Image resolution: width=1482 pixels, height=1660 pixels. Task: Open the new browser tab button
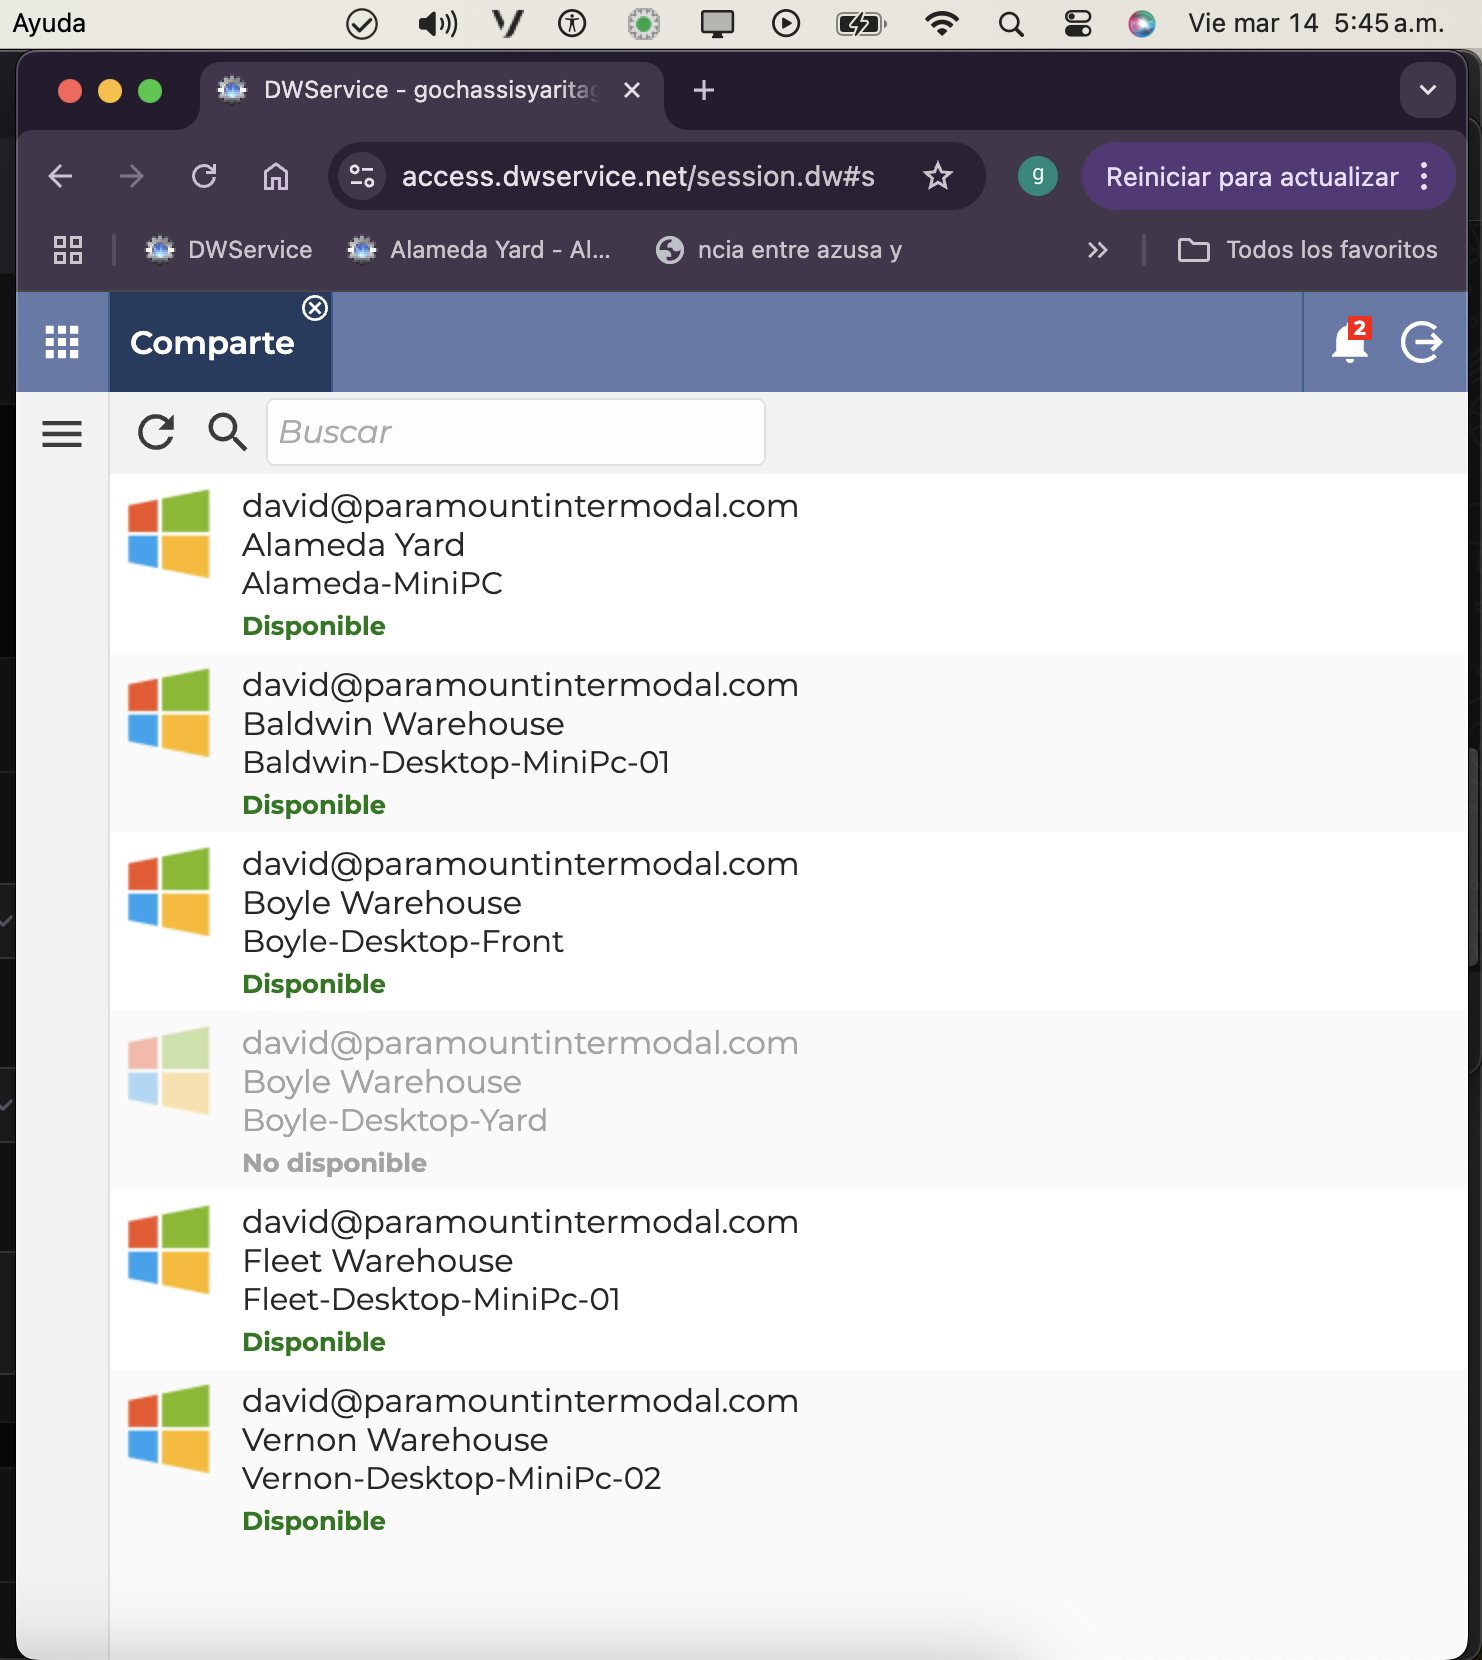tap(704, 90)
